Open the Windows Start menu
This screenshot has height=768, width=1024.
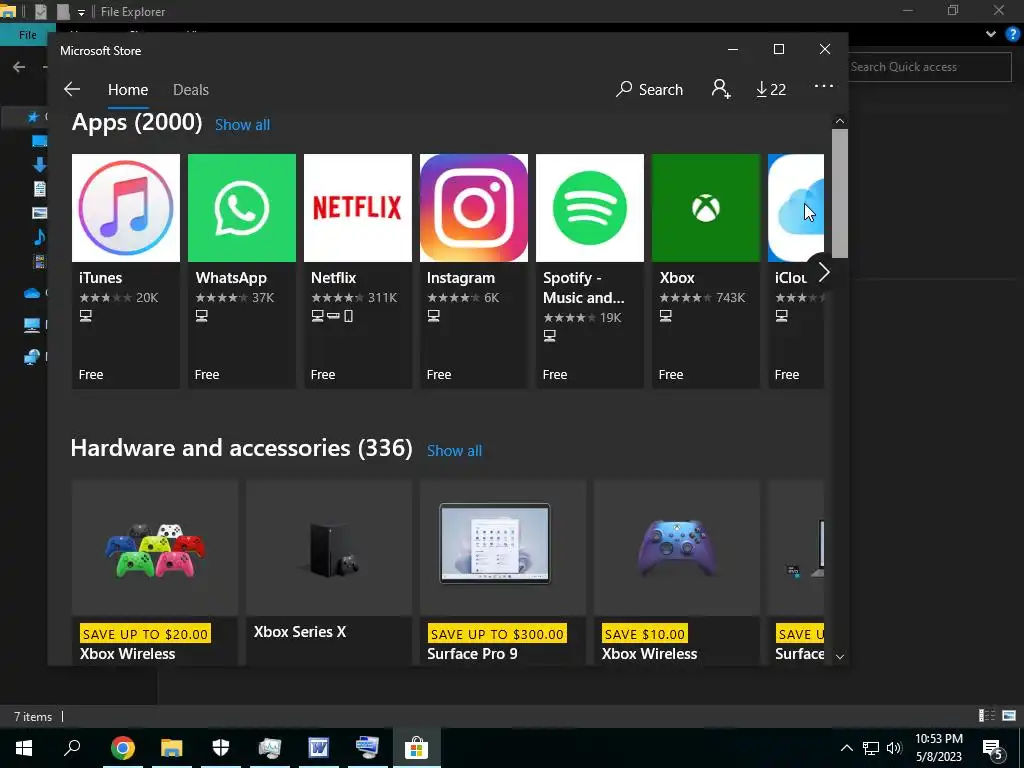[x=24, y=748]
